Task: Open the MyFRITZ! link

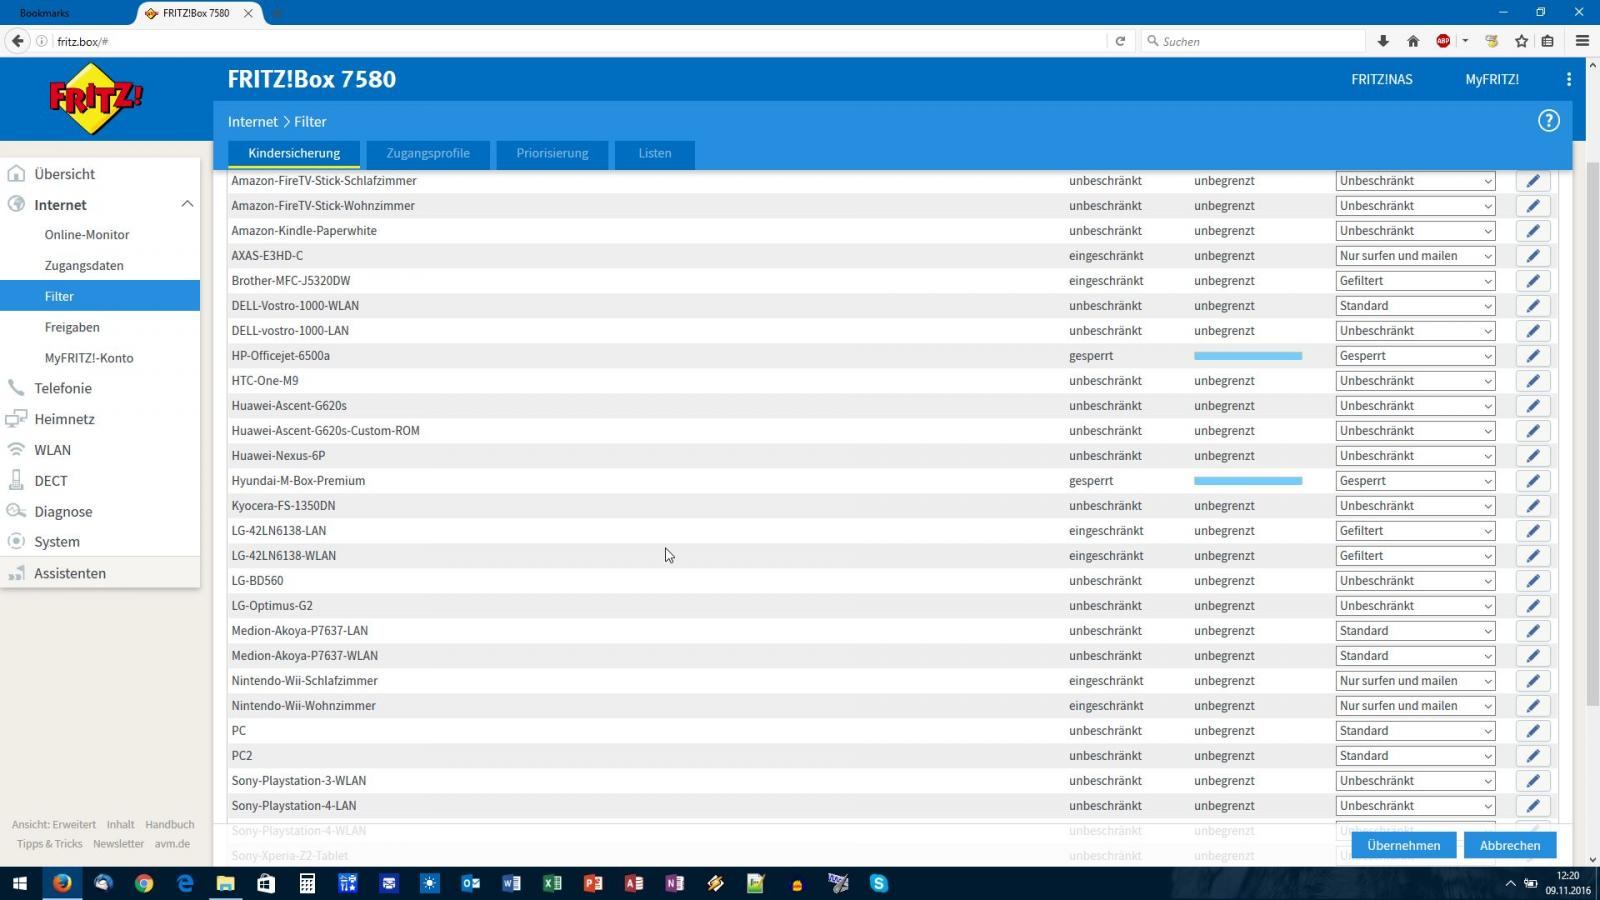Action: click(x=1492, y=79)
